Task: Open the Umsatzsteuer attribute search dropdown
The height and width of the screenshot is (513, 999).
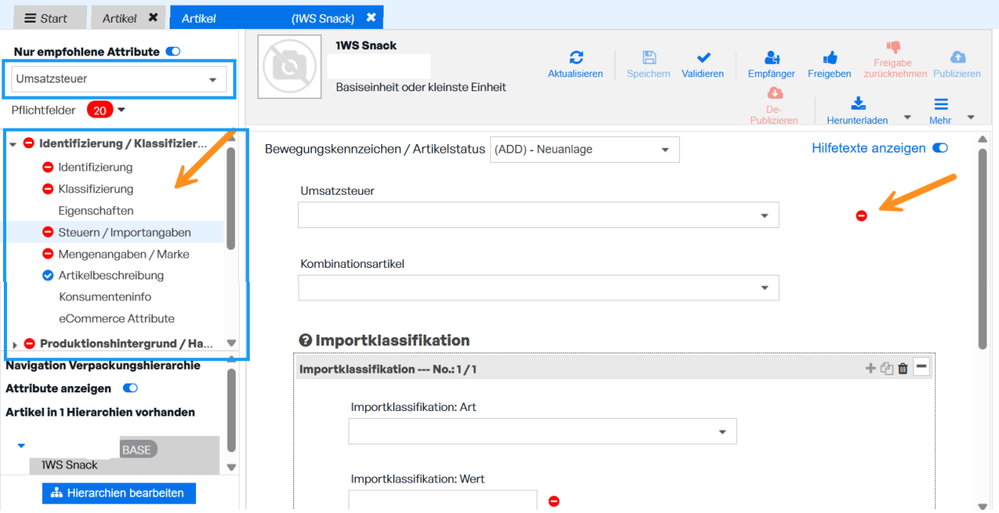Action: tap(119, 80)
